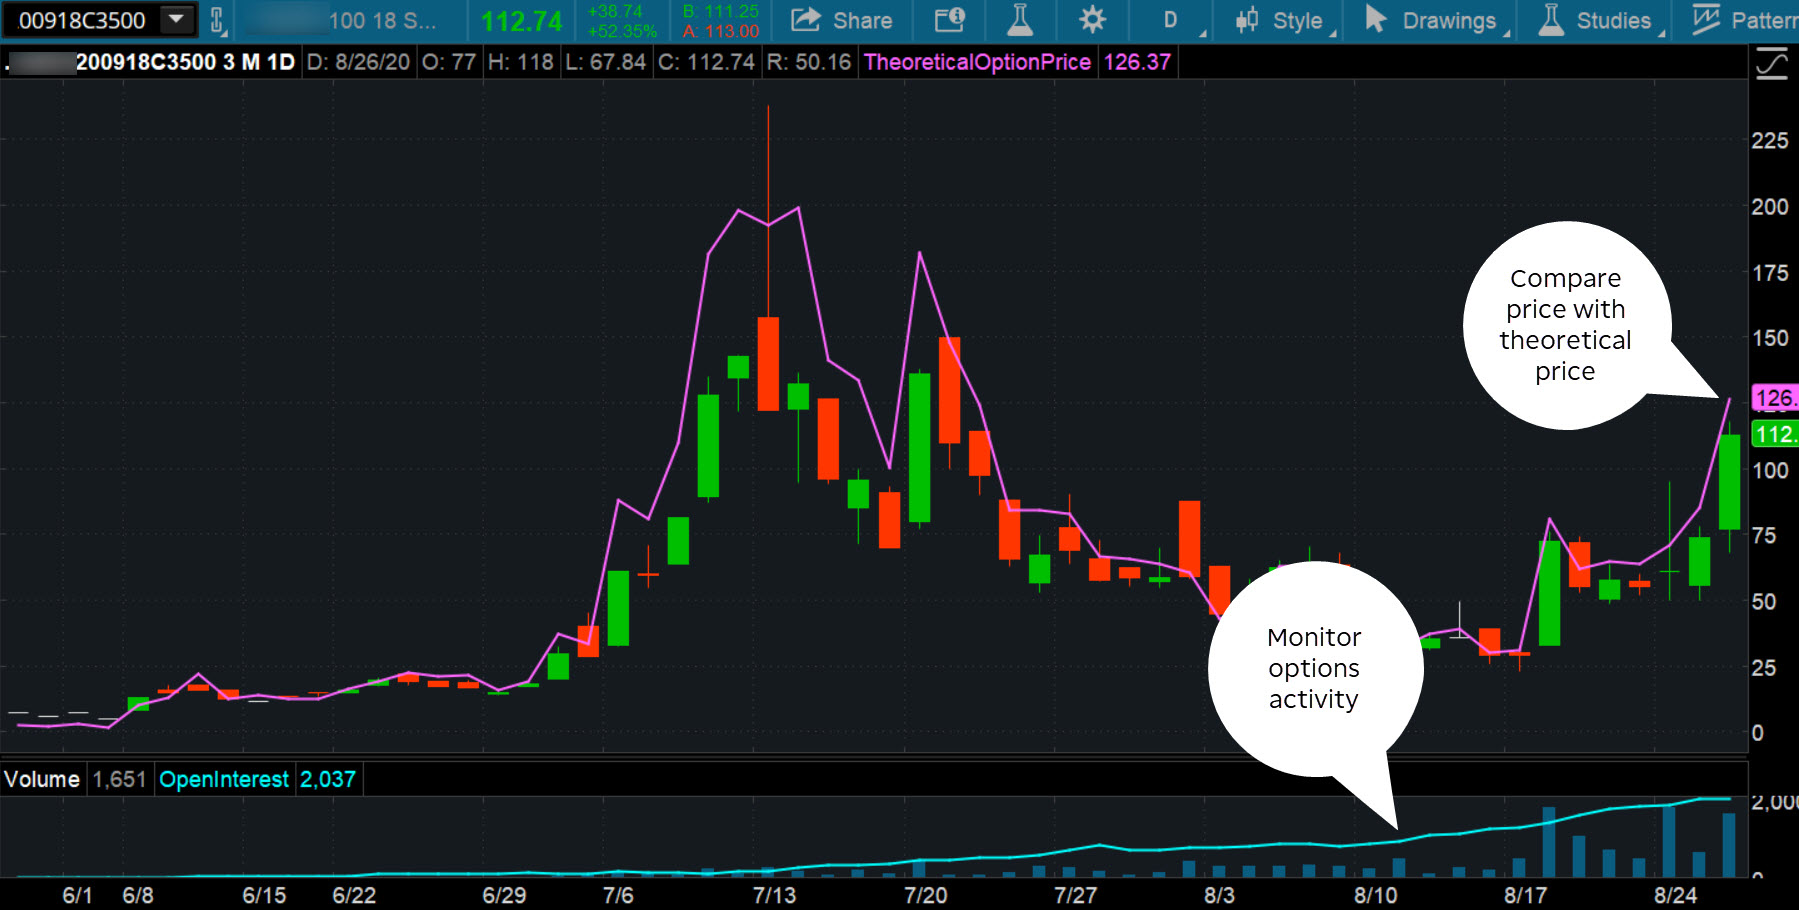Click the beaker Edit Studies icon
The width and height of the screenshot is (1799, 910).
pos(1019,20)
